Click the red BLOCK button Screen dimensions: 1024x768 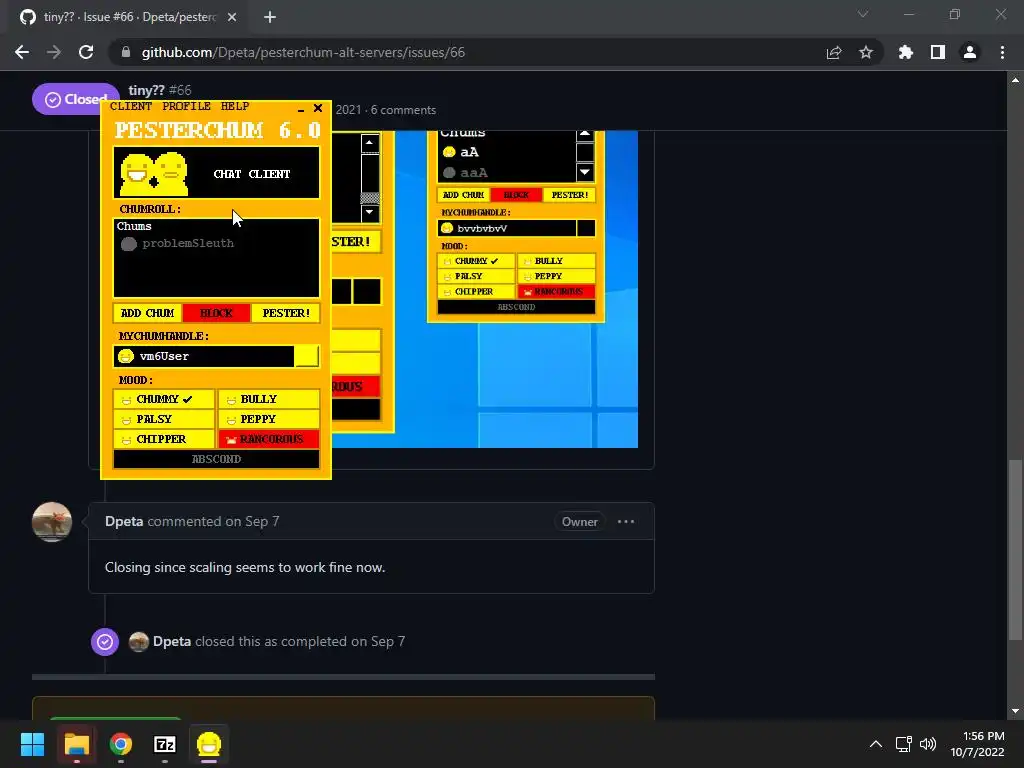click(x=216, y=313)
